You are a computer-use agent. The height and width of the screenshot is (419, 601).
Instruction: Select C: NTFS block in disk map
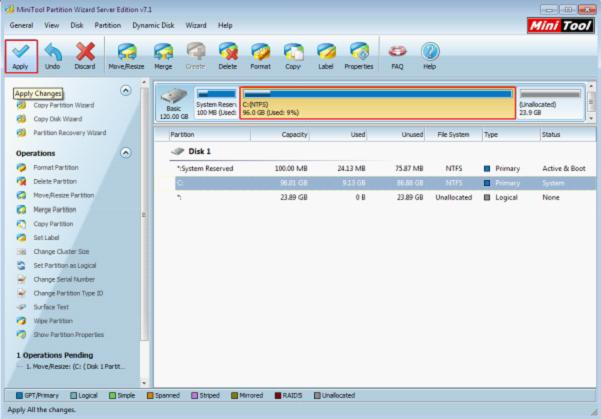[378, 103]
